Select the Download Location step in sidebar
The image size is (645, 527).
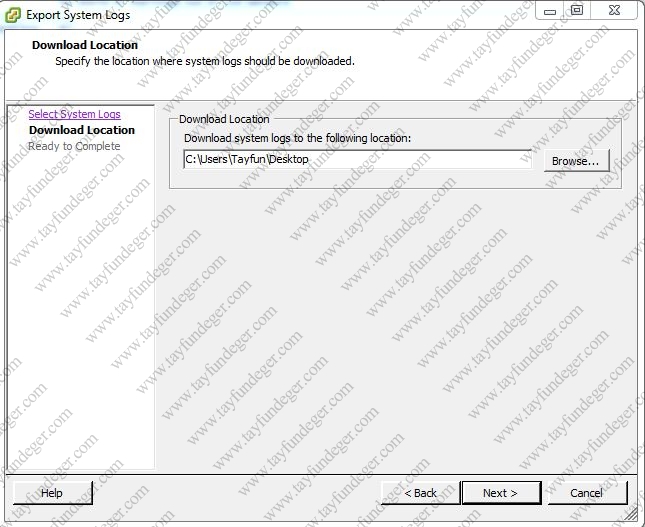[82, 130]
